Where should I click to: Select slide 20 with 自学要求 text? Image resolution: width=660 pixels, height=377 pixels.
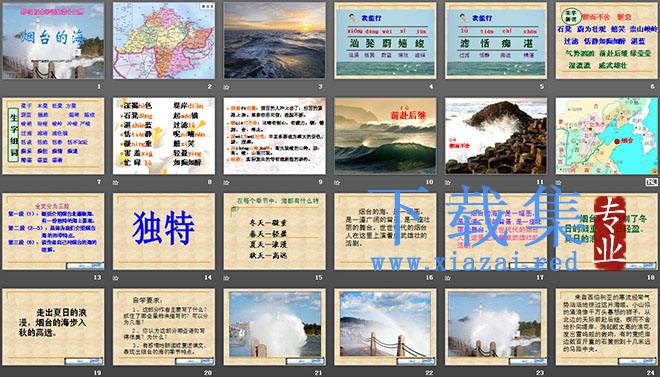click(164, 327)
